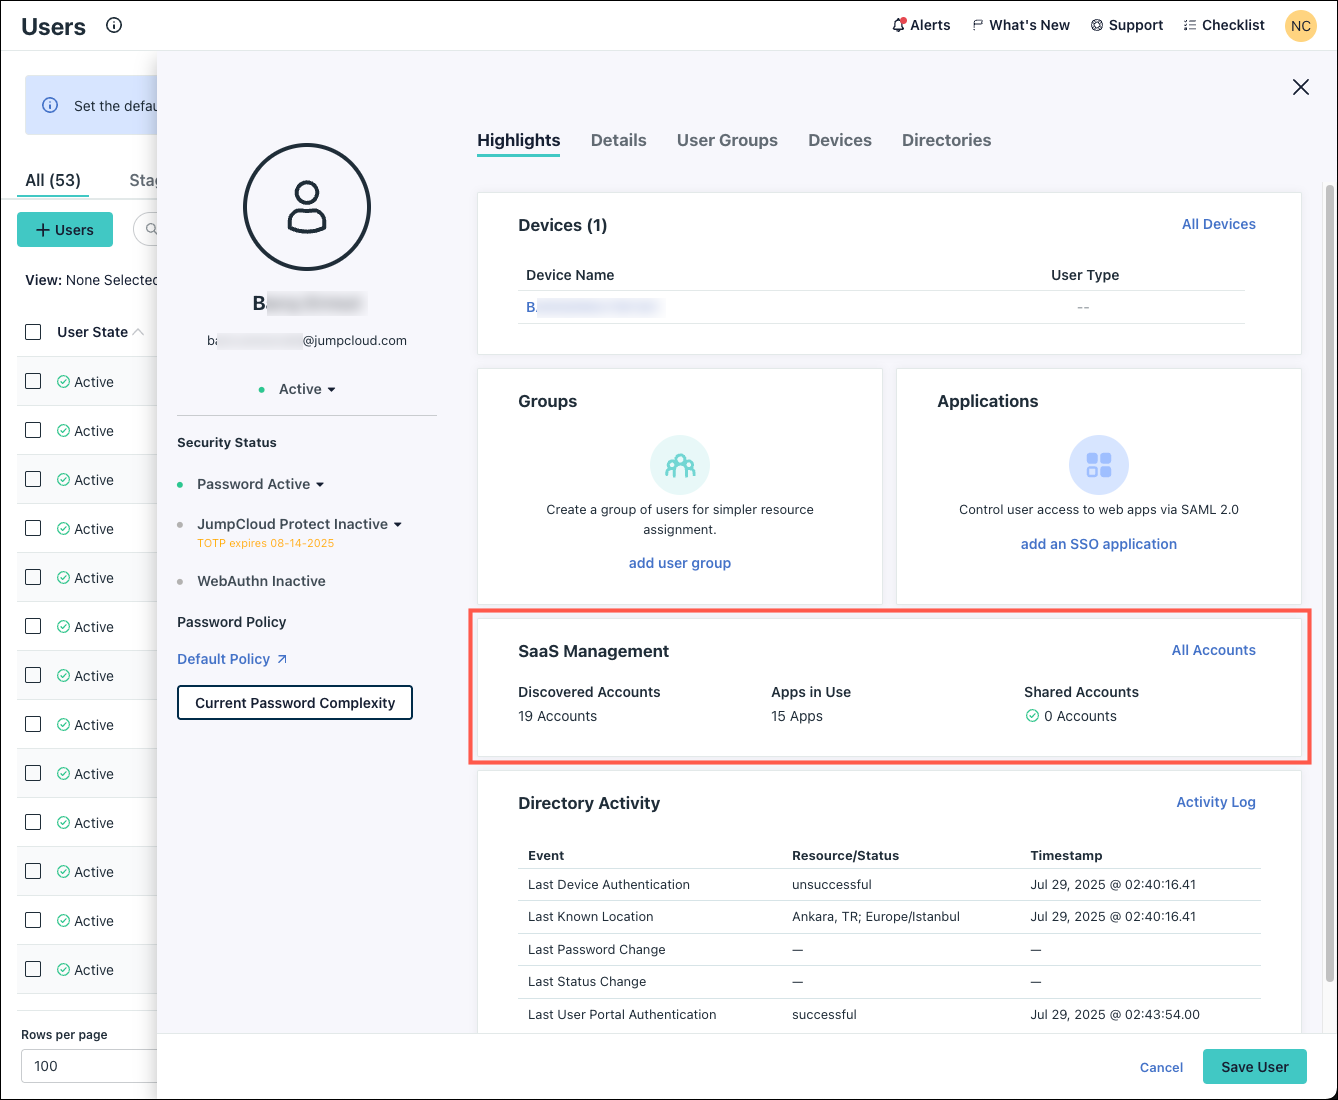Close the user details panel with X
Image resolution: width=1338 pixels, height=1100 pixels.
[1300, 87]
